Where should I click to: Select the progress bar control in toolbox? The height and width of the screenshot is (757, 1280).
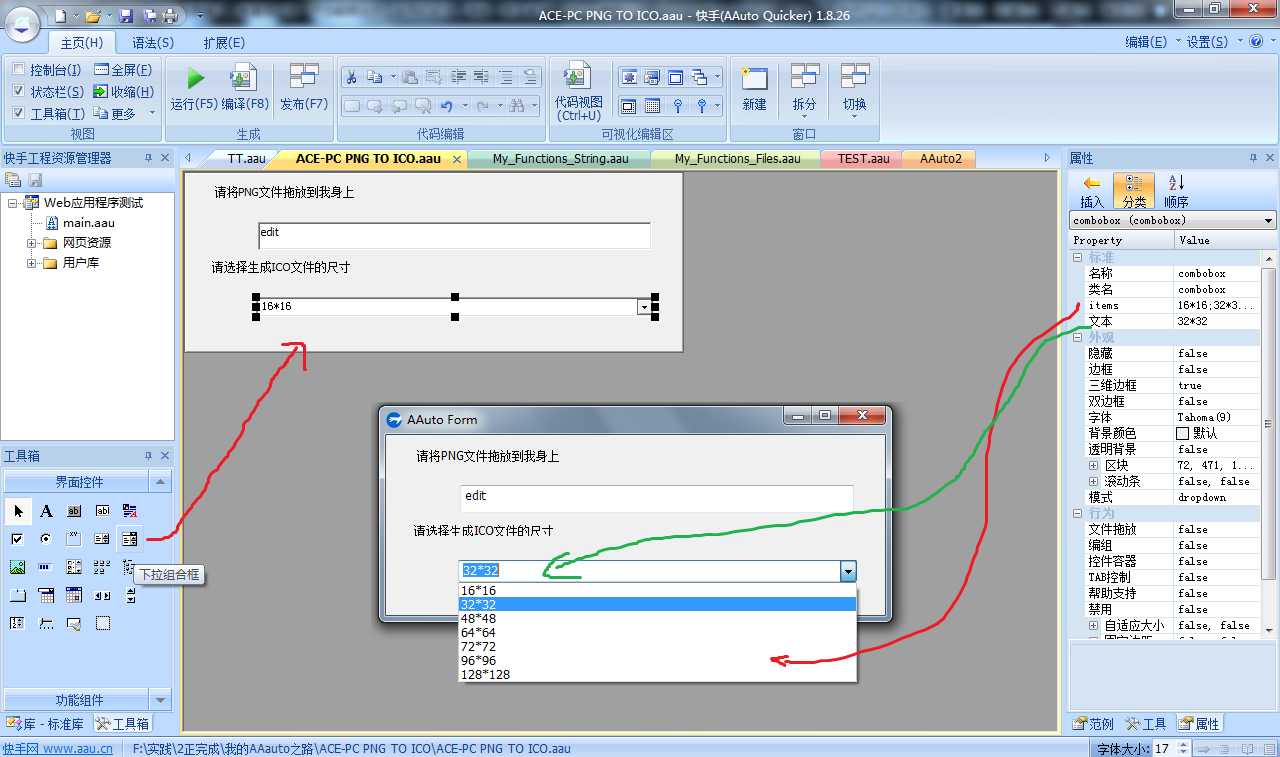click(x=46, y=567)
